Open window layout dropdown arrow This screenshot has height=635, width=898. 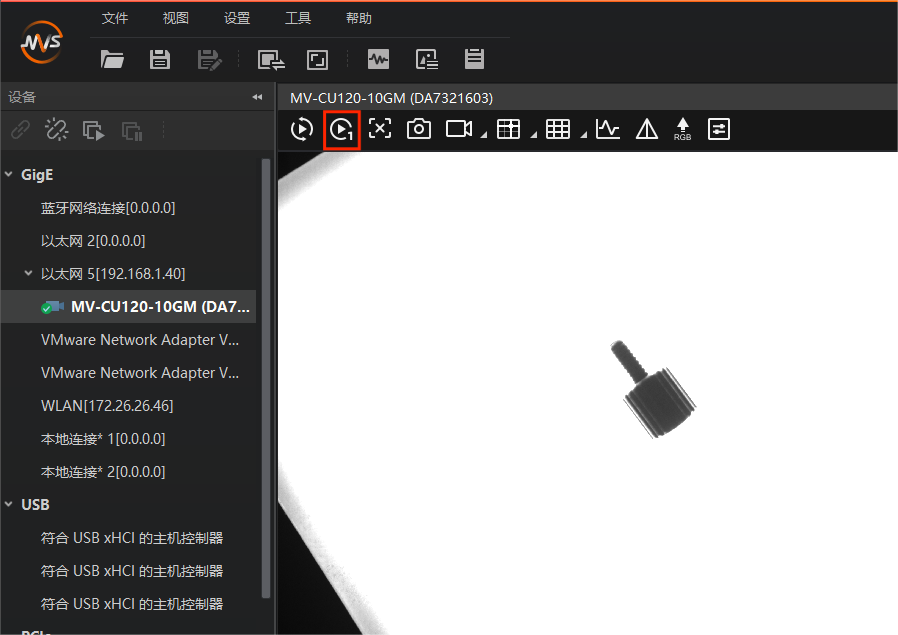pos(533,135)
